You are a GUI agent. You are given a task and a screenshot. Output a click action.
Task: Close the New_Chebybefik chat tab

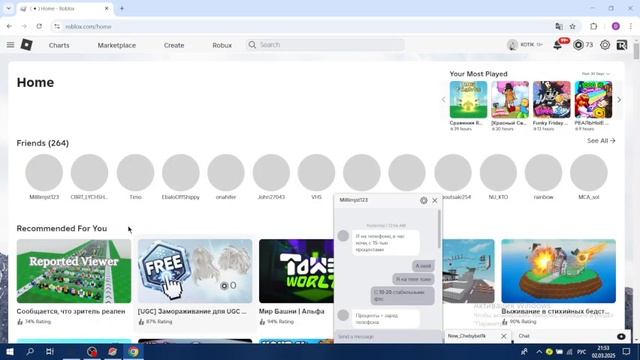(x=504, y=336)
